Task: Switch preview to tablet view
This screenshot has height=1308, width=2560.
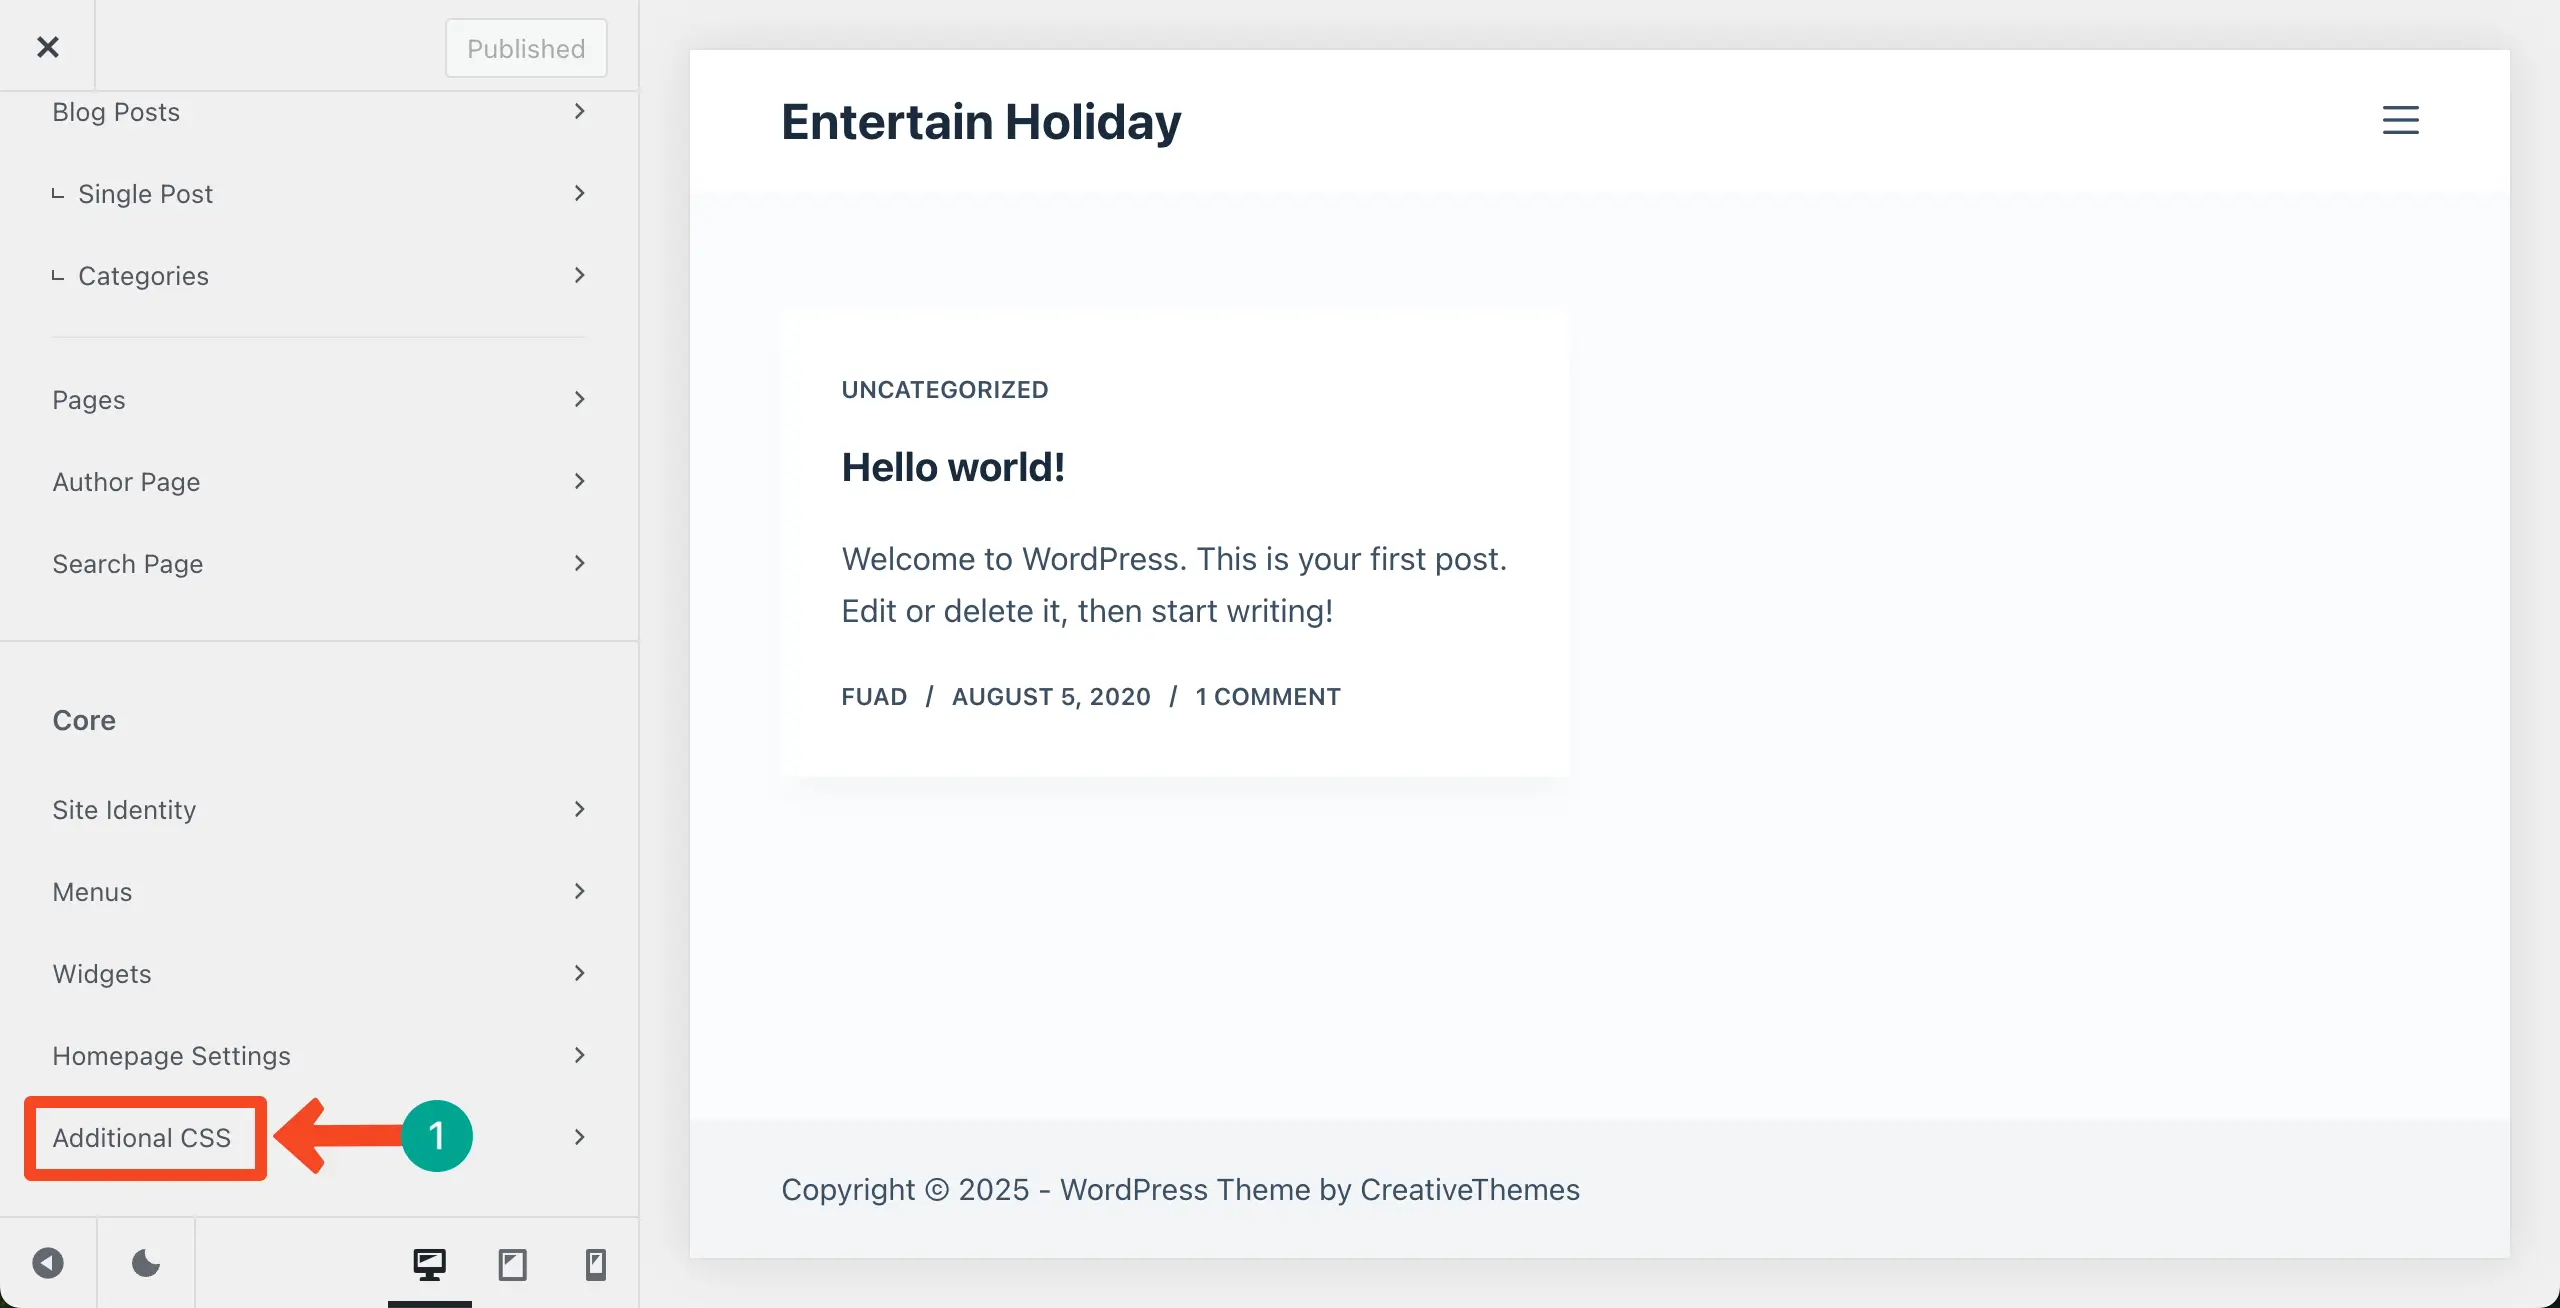Action: pyautogui.click(x=513, y=1263)
